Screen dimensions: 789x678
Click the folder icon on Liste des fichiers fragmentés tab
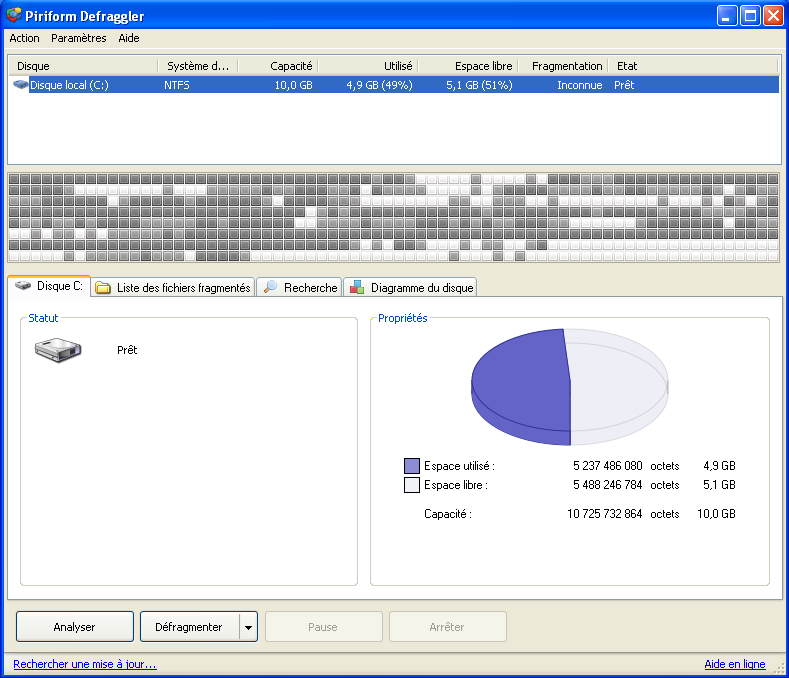point(103,287)
